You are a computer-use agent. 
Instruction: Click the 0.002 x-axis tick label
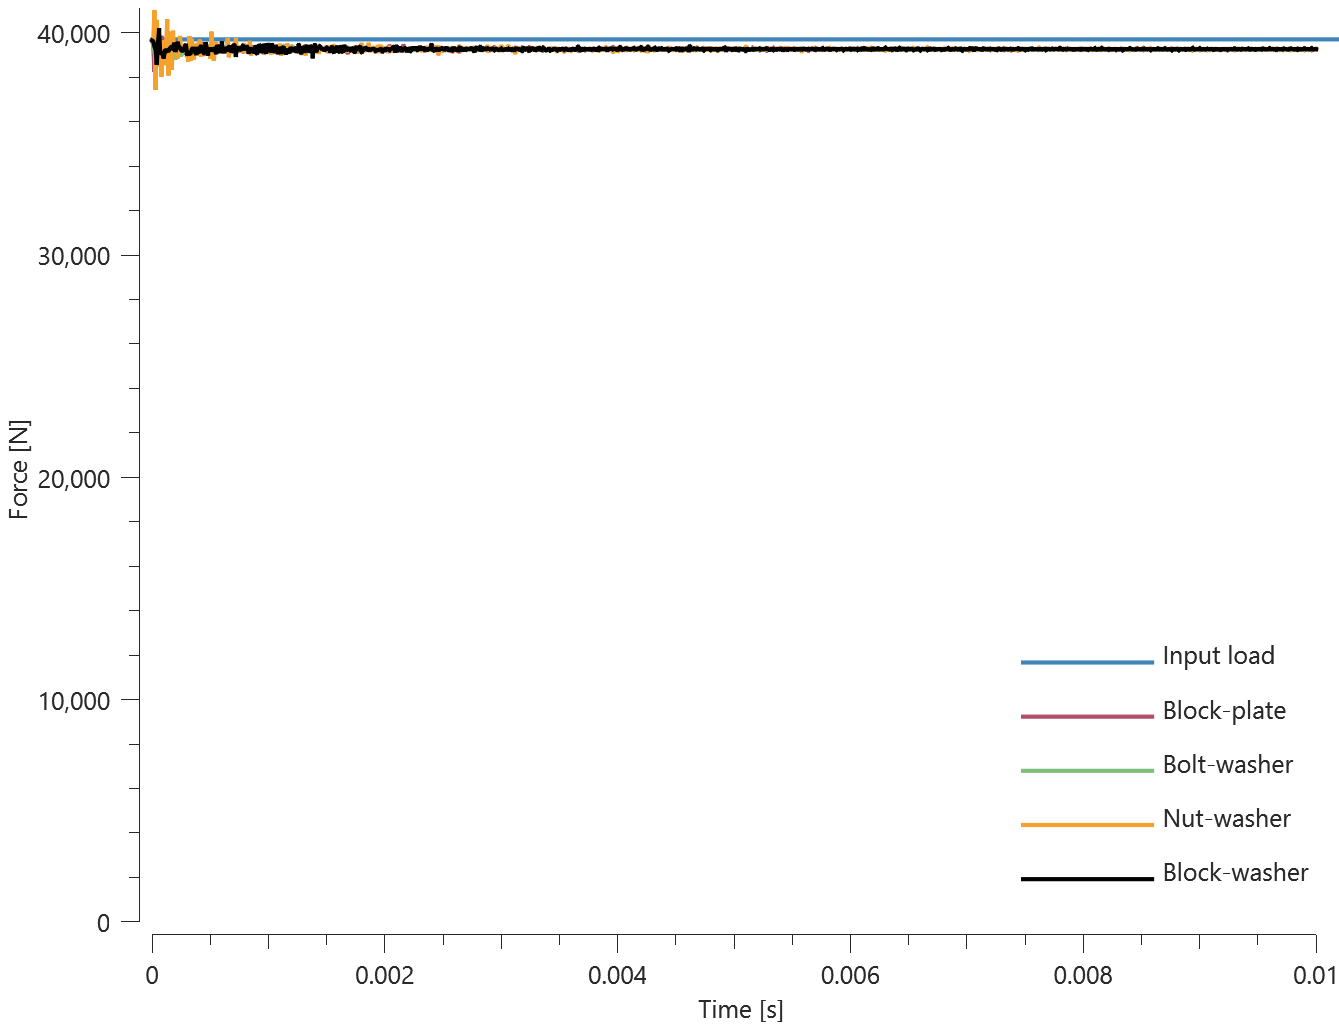tap(384, 975)
